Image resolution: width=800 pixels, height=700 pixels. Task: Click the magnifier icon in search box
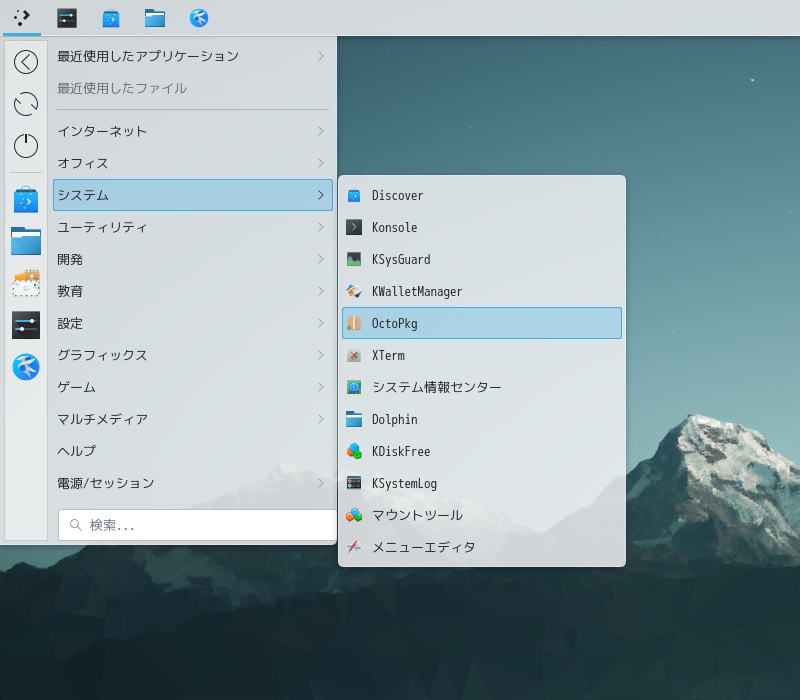click(x=76, y=525)
